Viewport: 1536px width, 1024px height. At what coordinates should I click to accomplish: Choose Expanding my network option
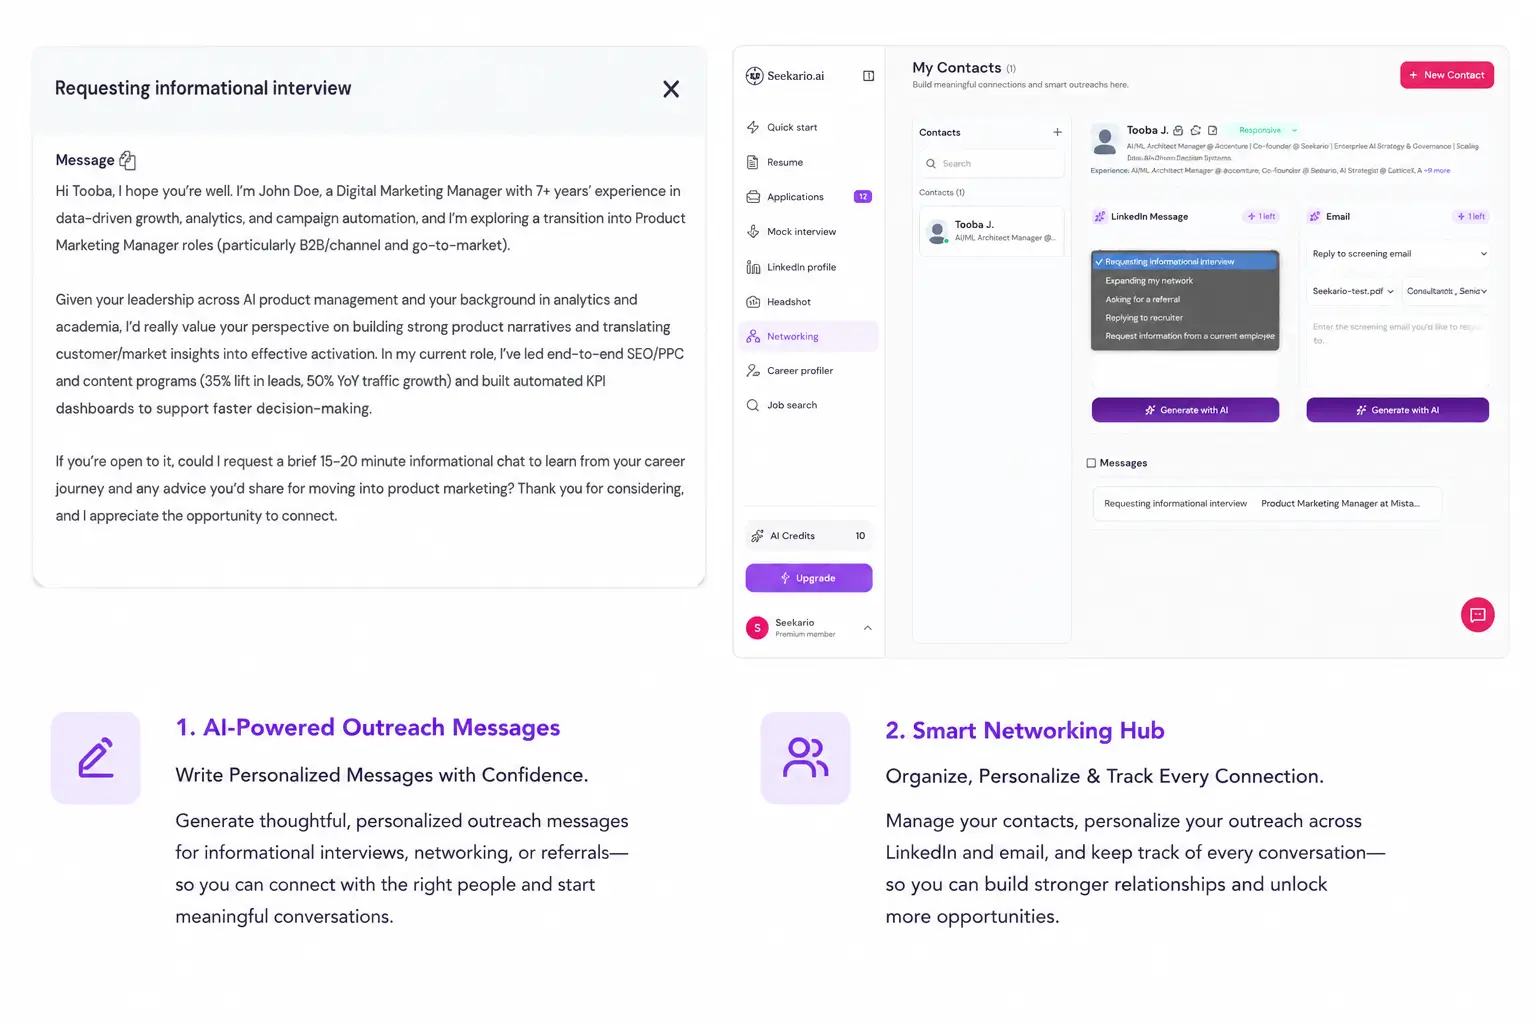tap(1185, 281)
